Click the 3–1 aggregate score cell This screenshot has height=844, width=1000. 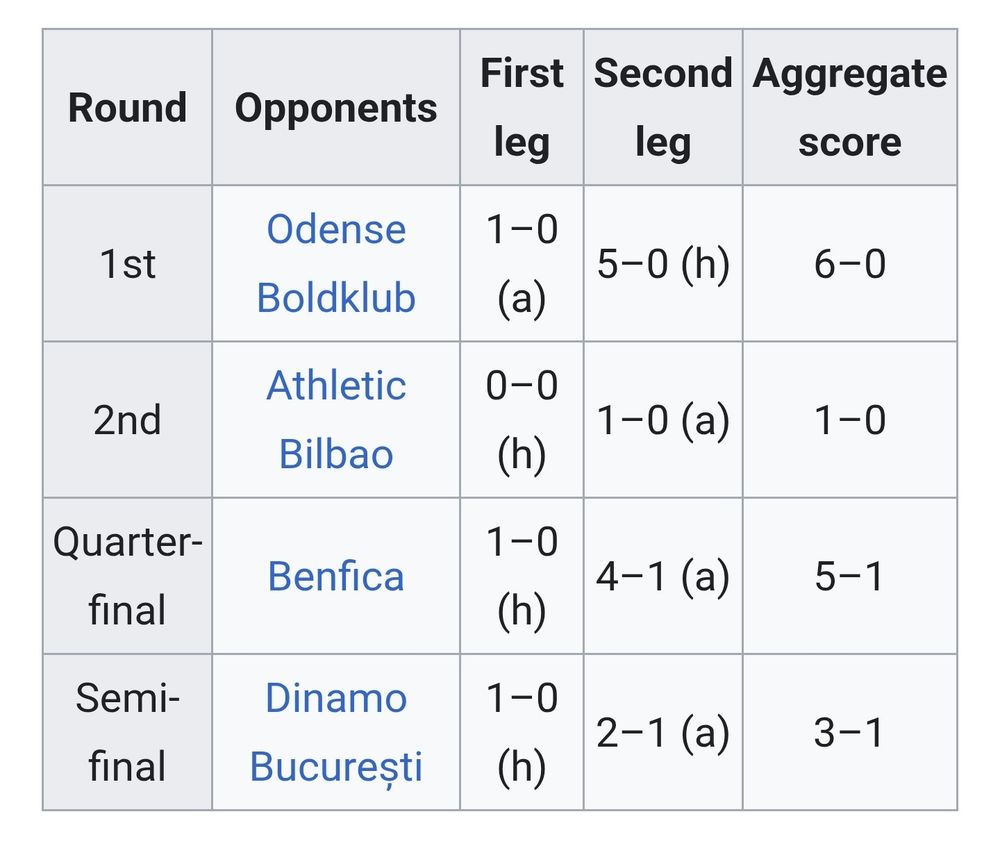(x=850, y=732)
